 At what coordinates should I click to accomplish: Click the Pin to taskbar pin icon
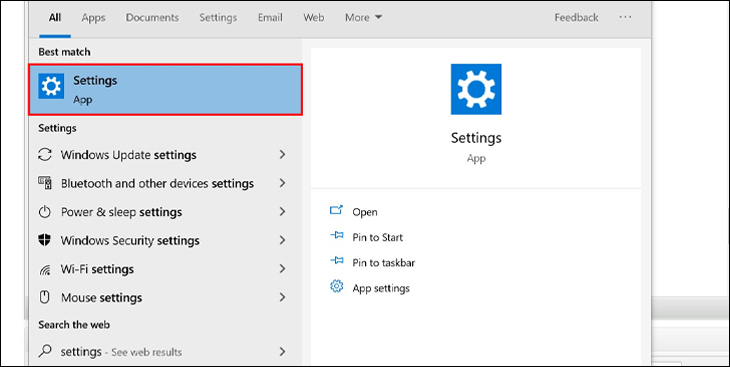pos(336,261)
